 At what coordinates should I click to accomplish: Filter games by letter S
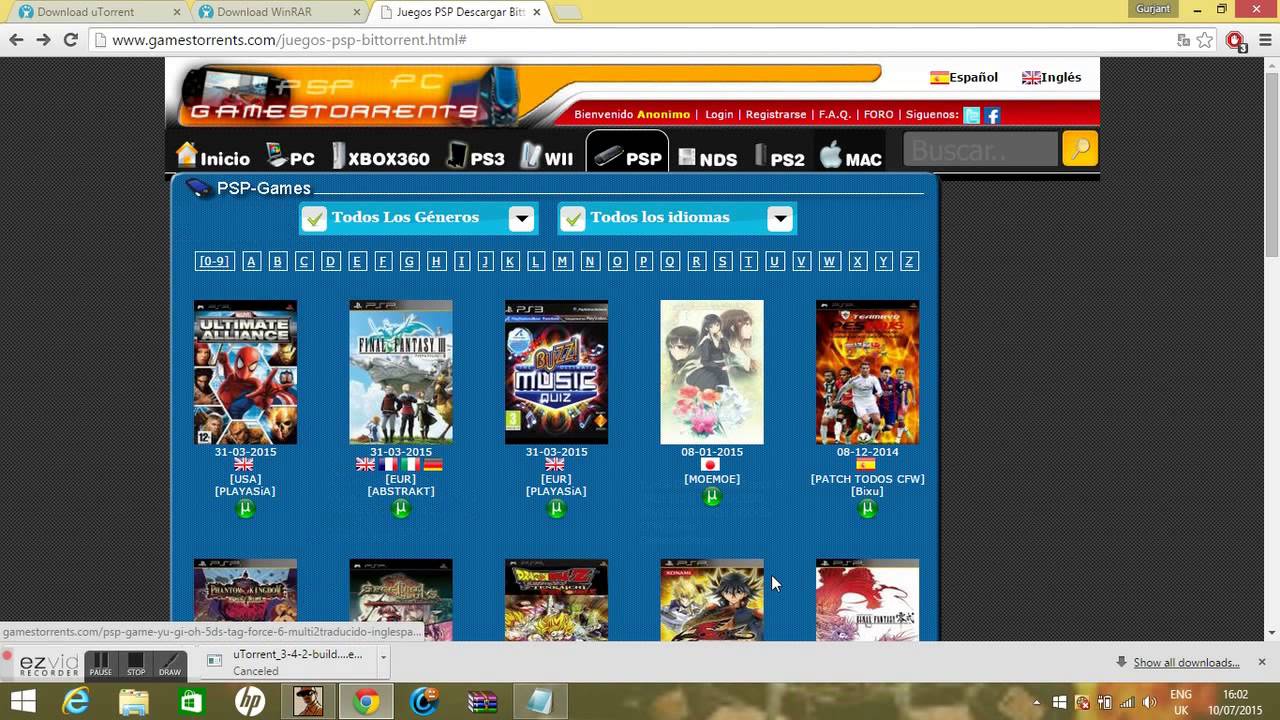pyautogui.click(x=721, y=261)
